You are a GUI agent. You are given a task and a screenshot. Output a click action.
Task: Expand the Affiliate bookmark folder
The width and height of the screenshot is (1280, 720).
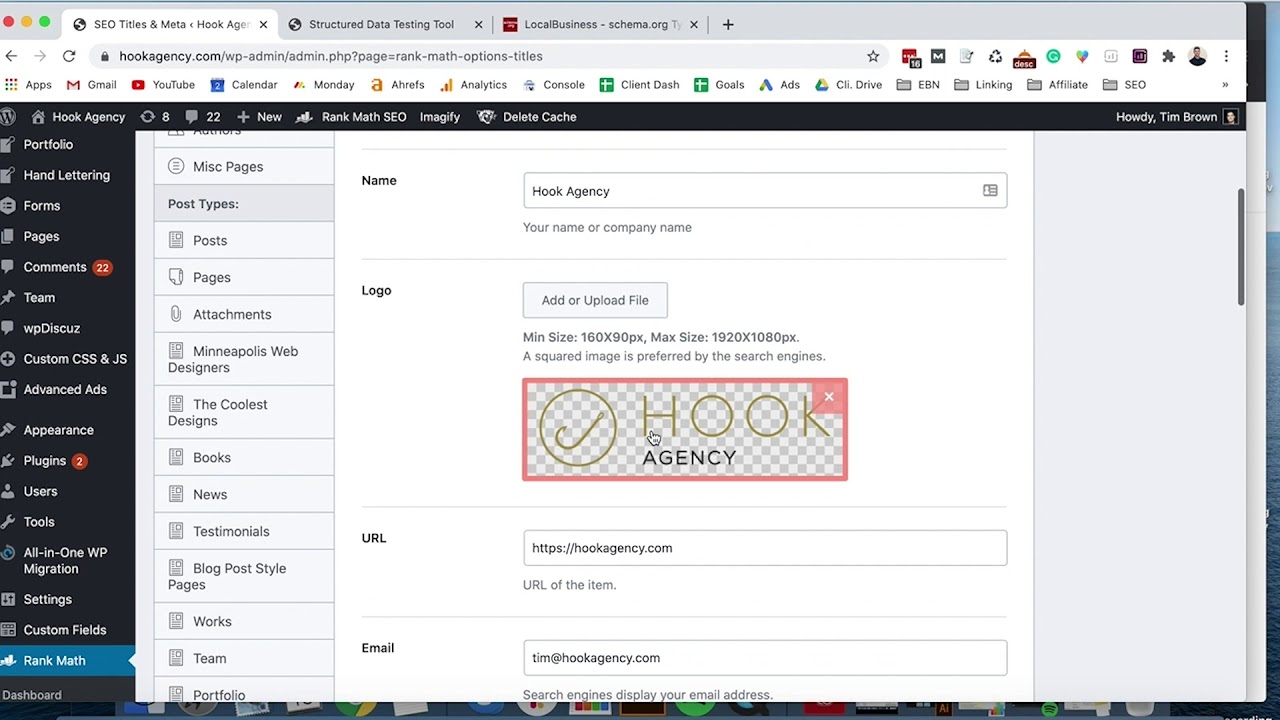coord(1057,85)
